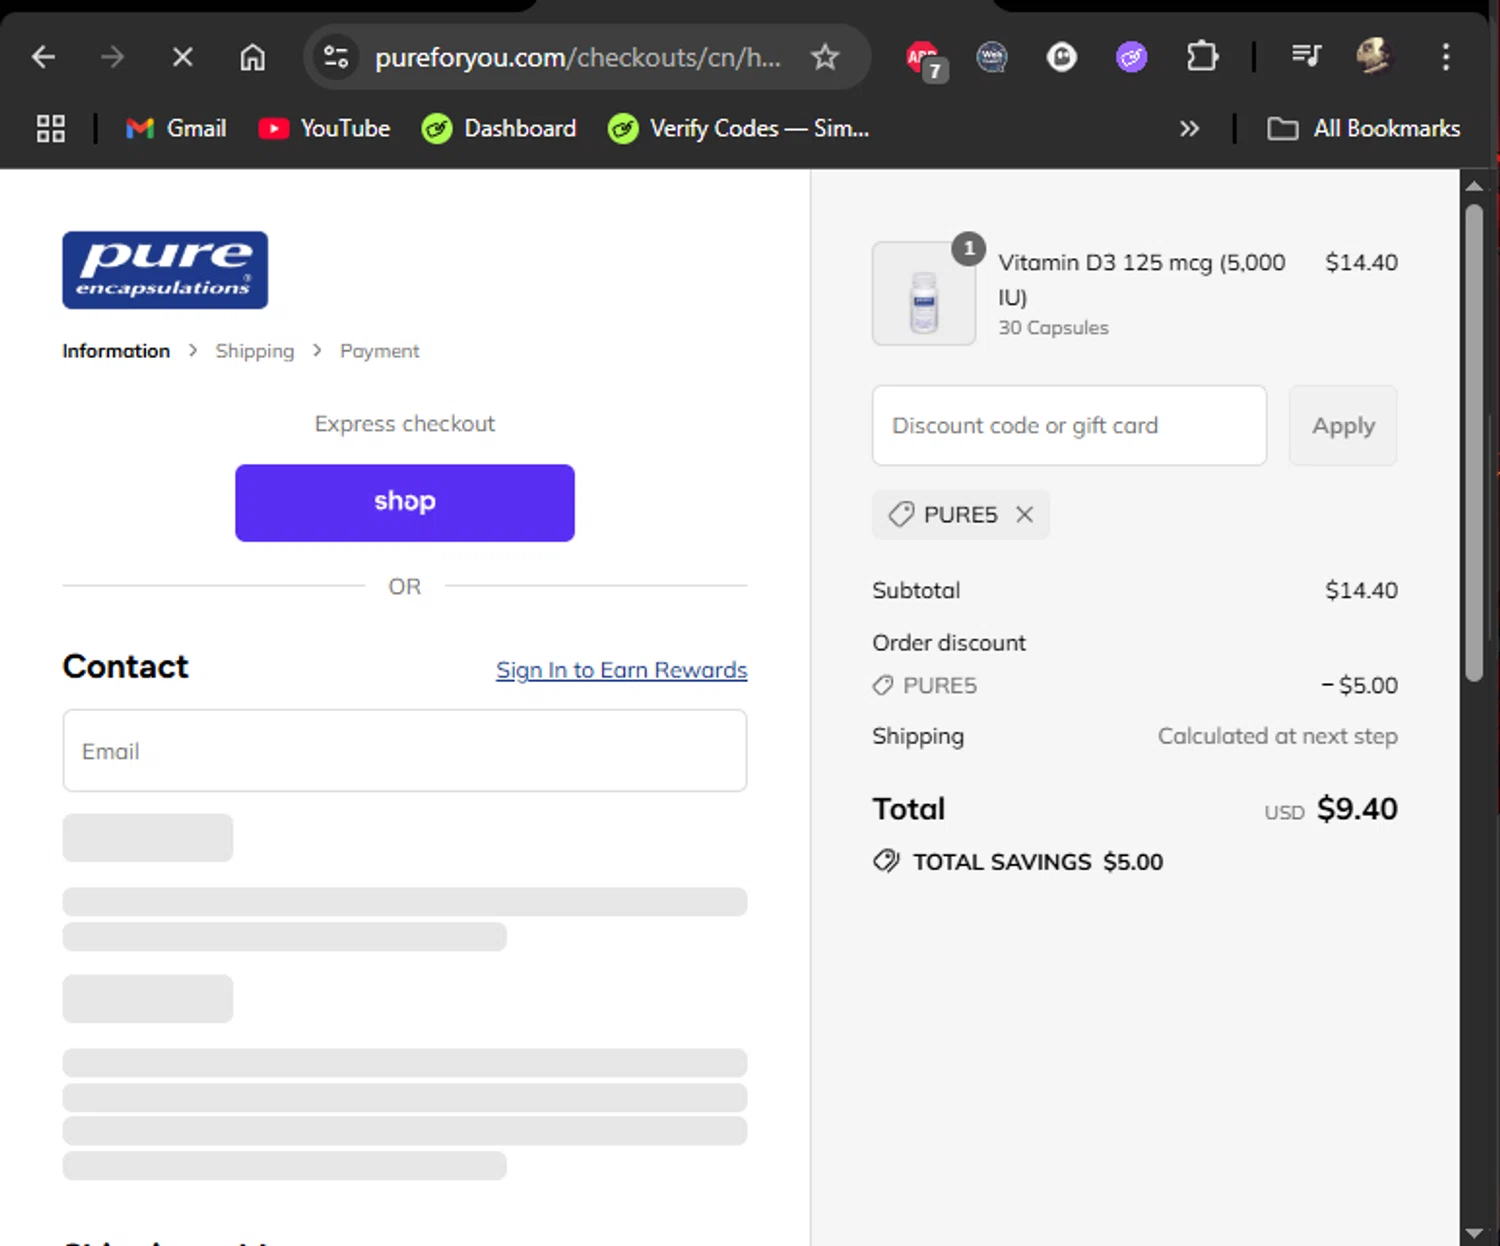Go back using the browser back arrow
The image size is (1500, 1246).
click(x=43, y=57)
